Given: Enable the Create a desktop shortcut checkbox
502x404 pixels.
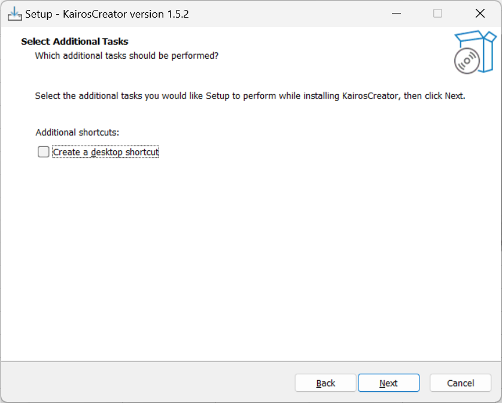Looking at the screenshot, I should (x=43, y=152).
